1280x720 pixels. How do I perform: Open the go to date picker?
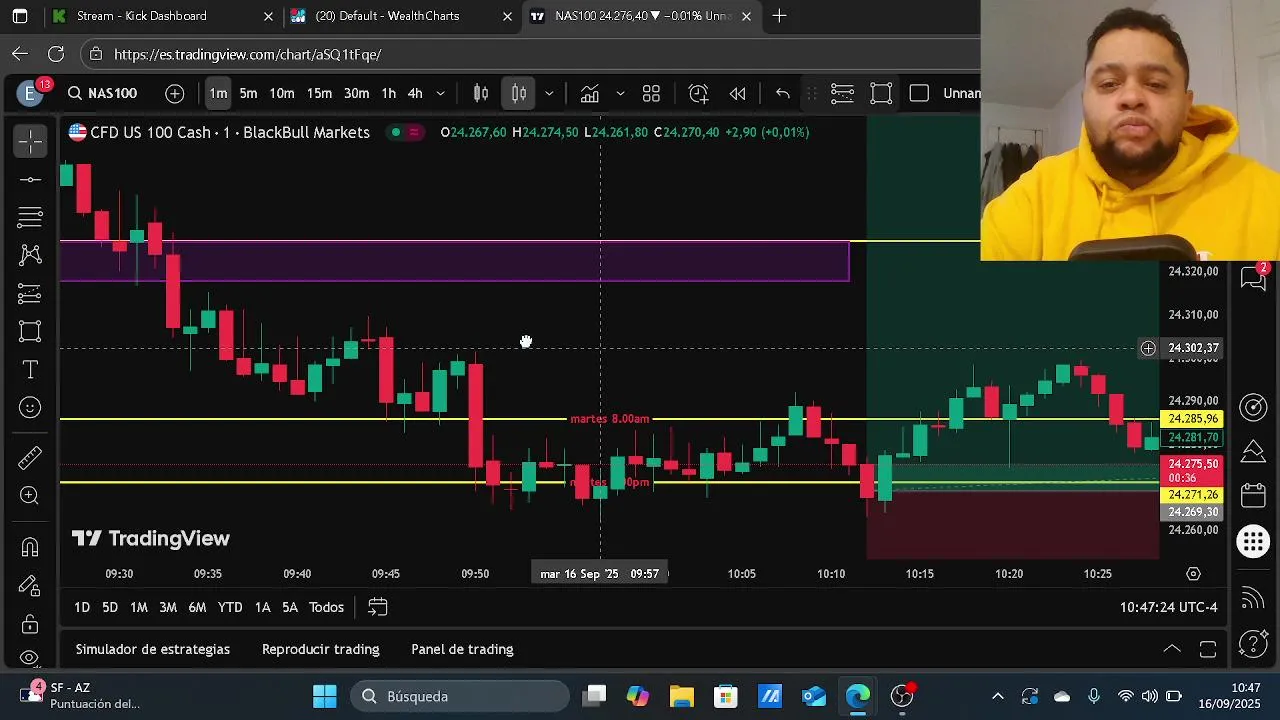click(377, 607)
